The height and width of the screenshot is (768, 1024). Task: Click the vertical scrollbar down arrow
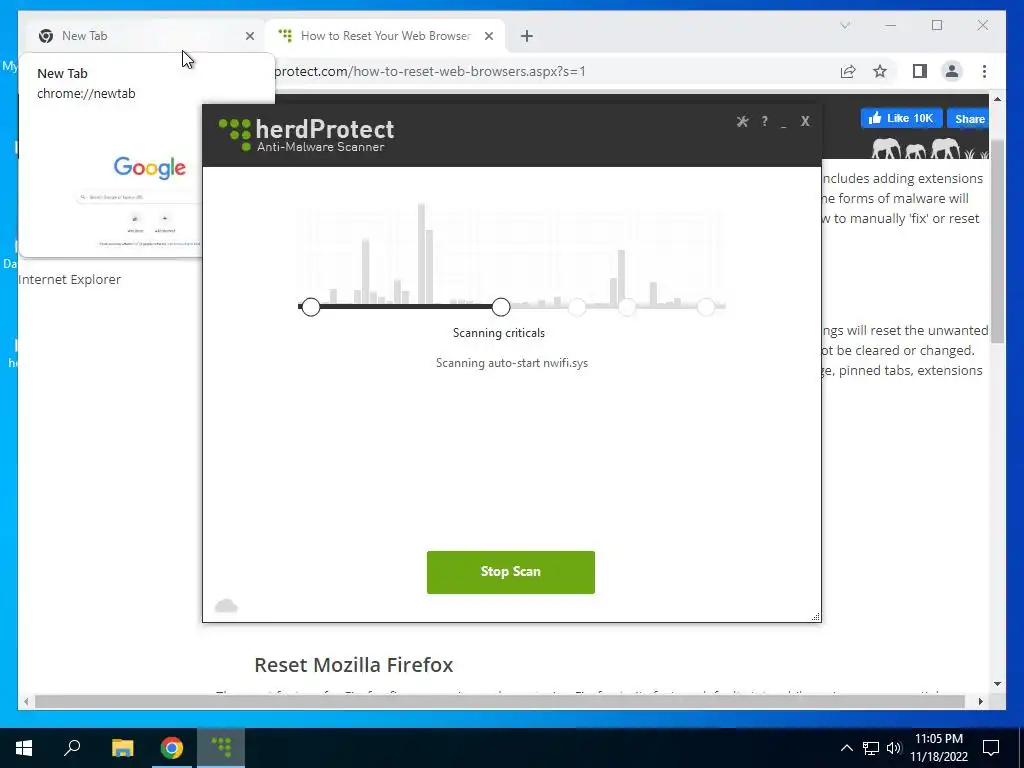point(997,684)
